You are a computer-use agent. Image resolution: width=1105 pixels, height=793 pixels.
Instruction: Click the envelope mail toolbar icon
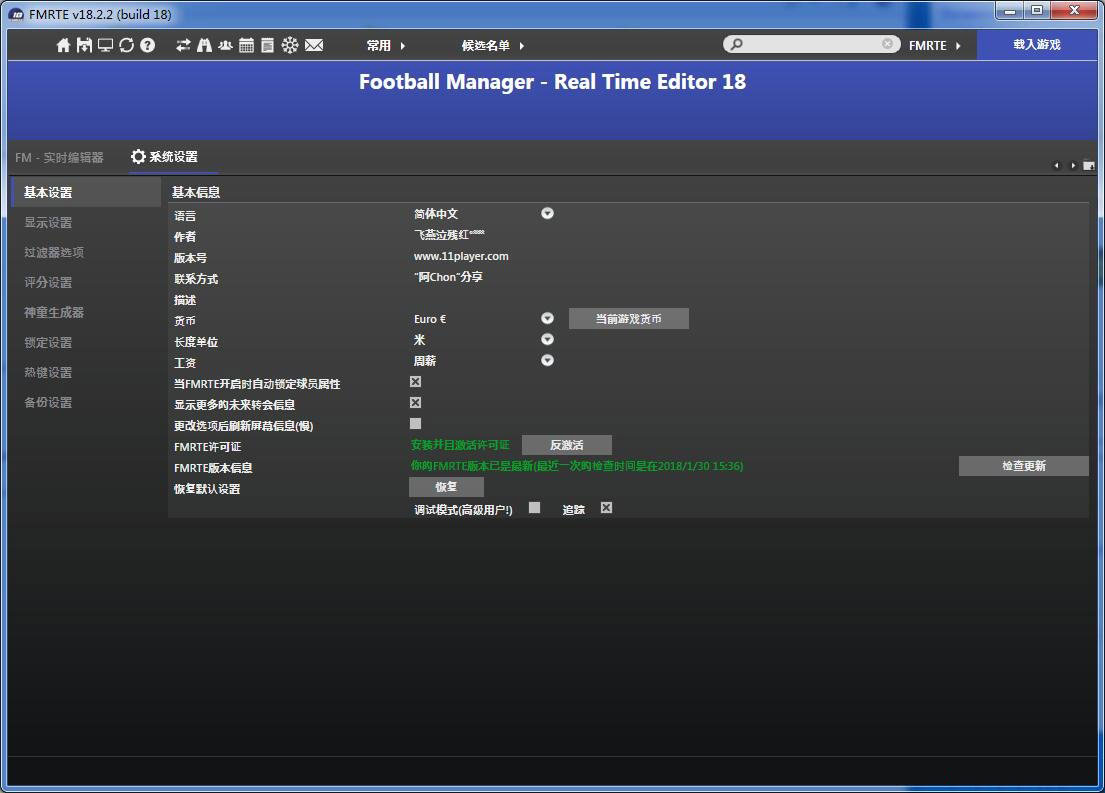pos(314,45)
